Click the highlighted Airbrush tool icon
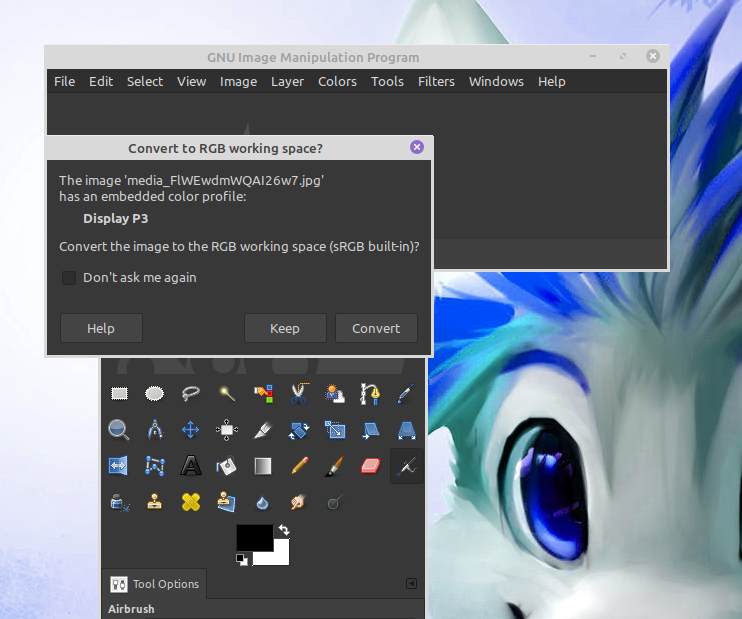The width and height of the screenshot is (742, 619). pos(406,466)
